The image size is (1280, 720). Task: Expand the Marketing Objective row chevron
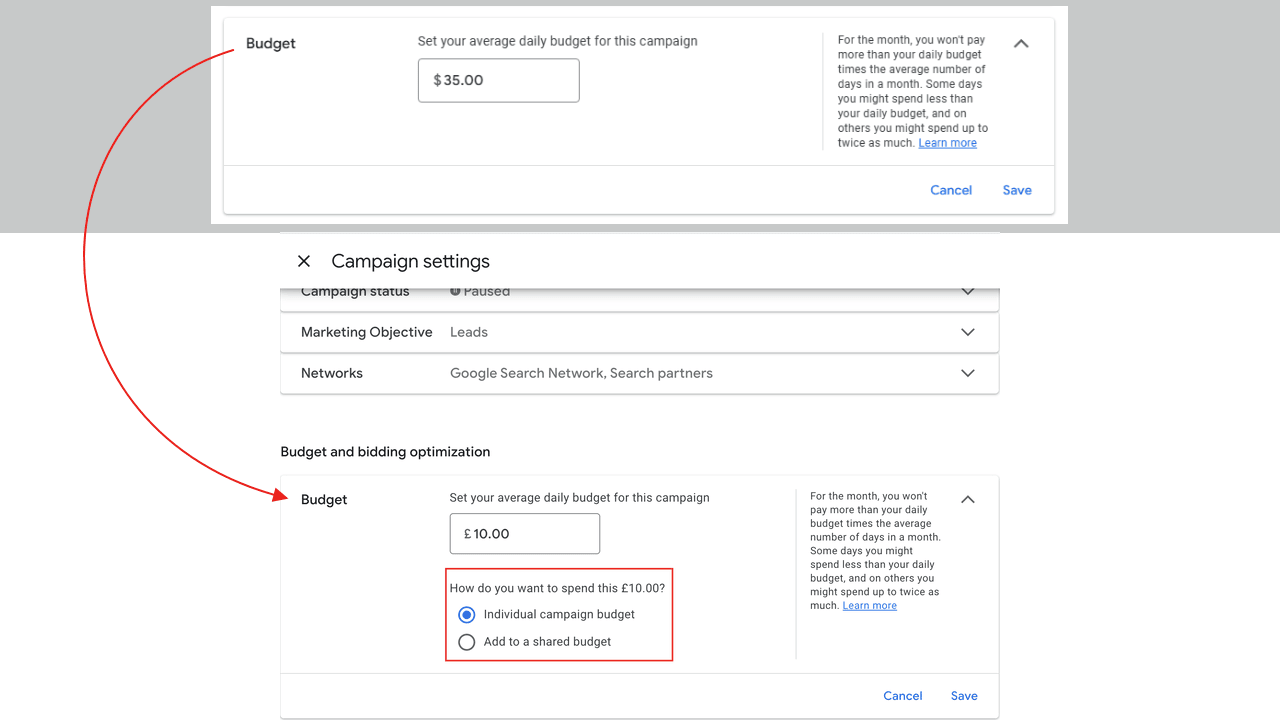click(x=967, y=332)
